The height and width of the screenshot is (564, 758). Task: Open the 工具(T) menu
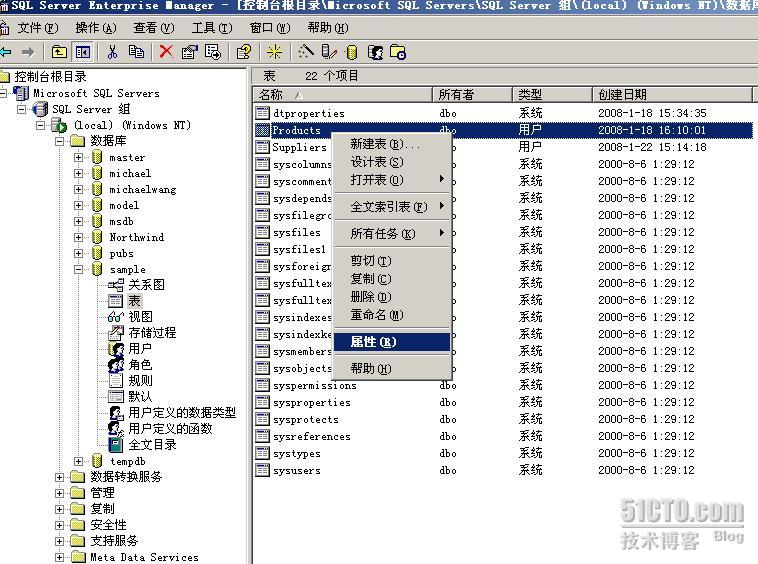coord(212,28)
